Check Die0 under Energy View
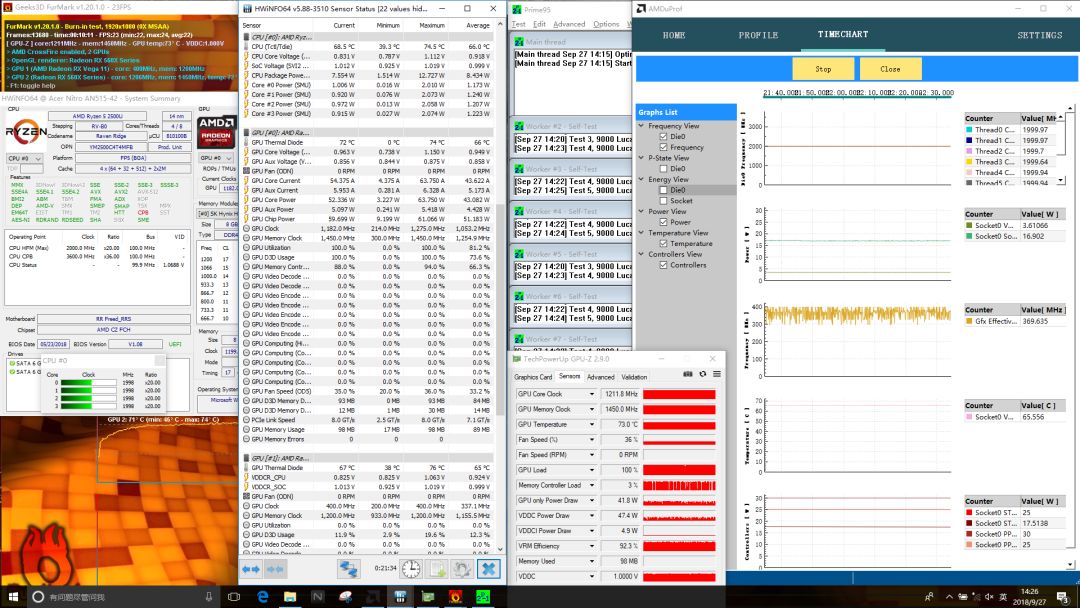The image size is (1080, 608). (x=663, y=190)
